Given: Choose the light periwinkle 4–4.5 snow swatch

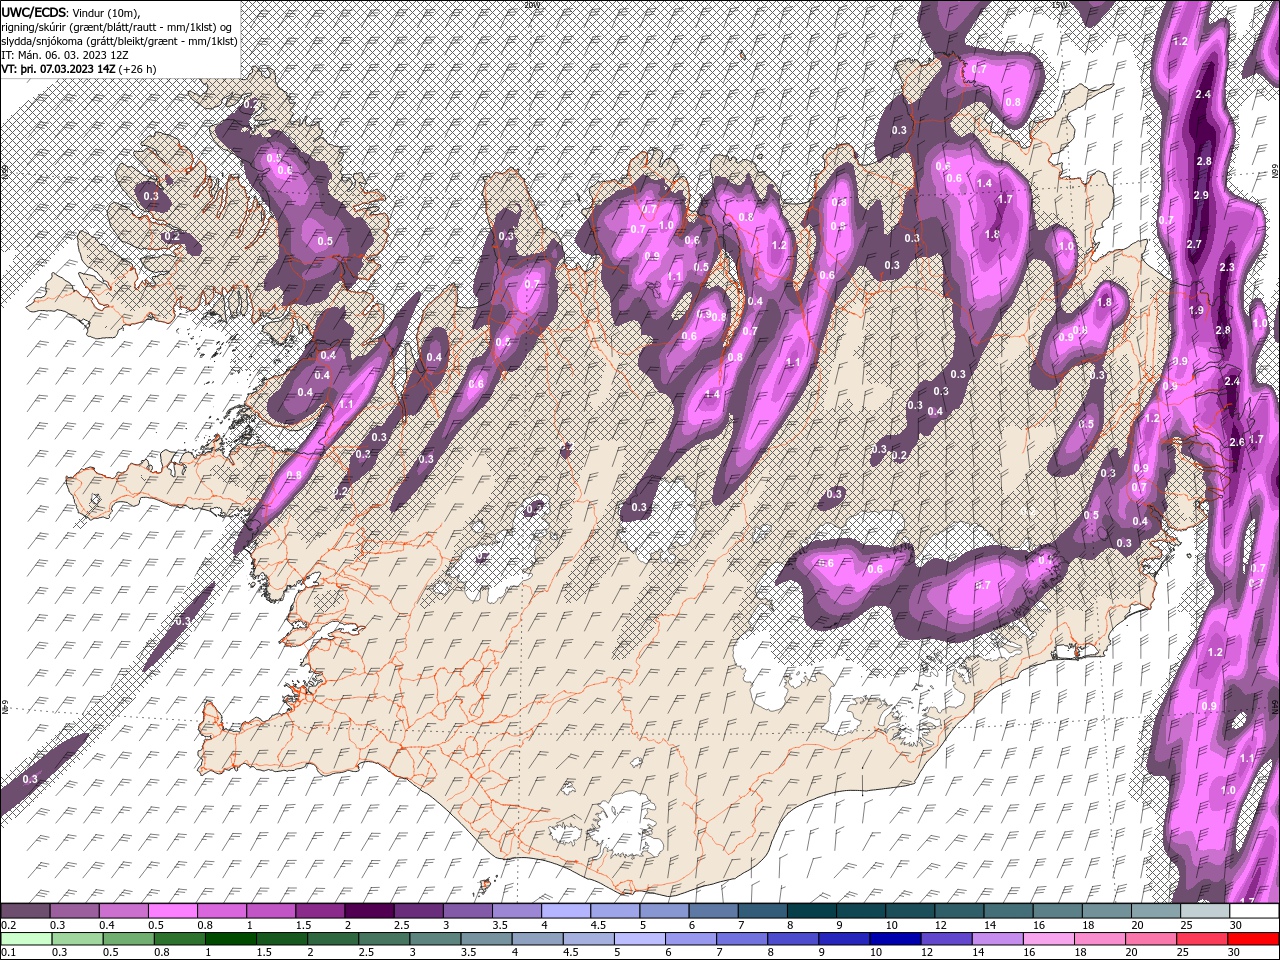Looking at the screenshot, I should coord(565,911).
